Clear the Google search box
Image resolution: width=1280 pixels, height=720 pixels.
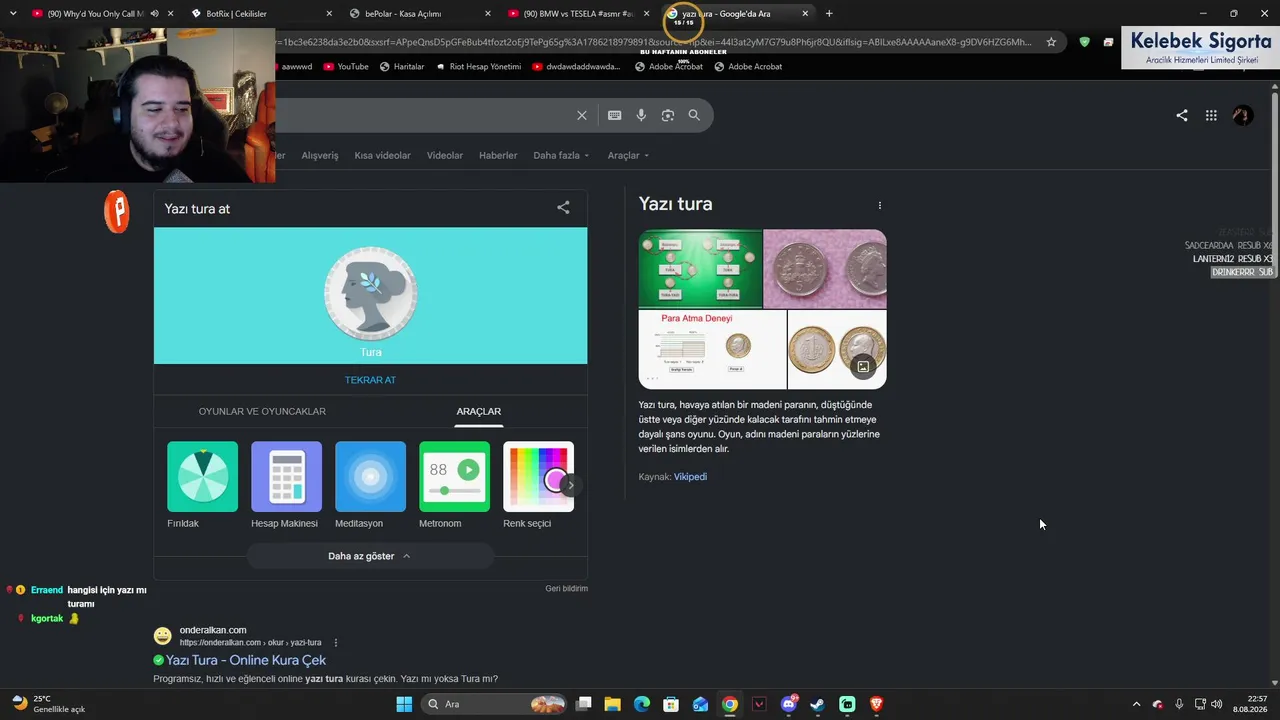[582, 115]
